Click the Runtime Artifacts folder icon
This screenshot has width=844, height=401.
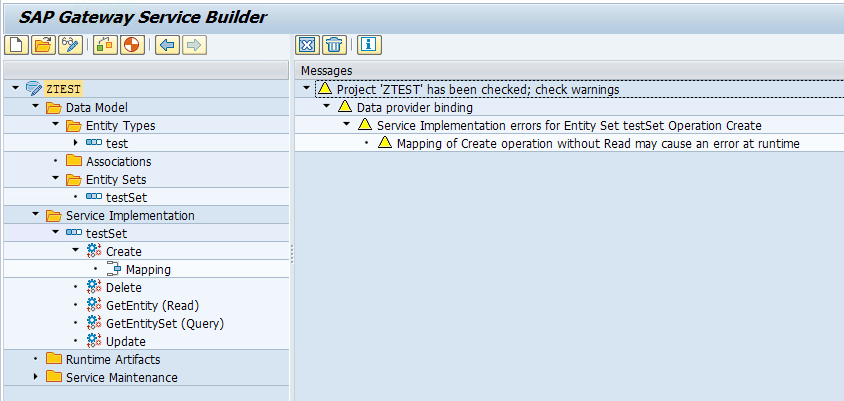[54, 359]
